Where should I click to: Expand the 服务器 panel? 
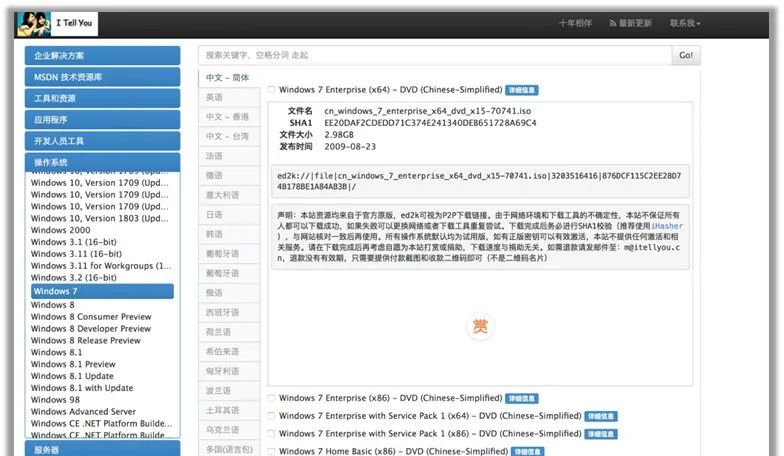point(102,449)
